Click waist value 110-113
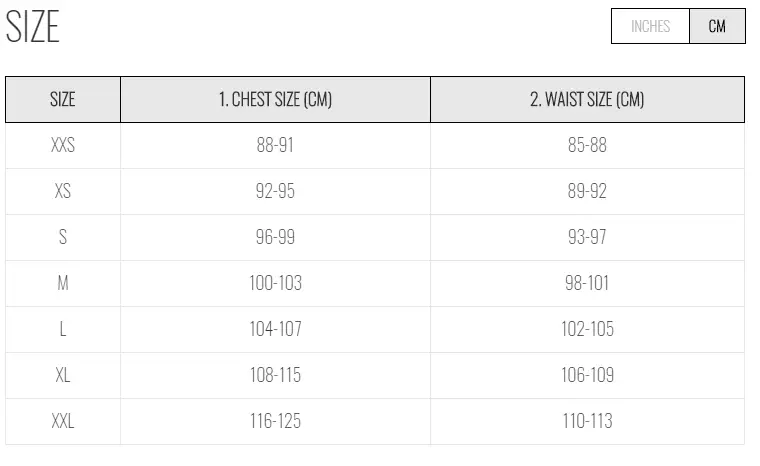The width and height of the screenshot is (760, 466). (x=587, y=421)
